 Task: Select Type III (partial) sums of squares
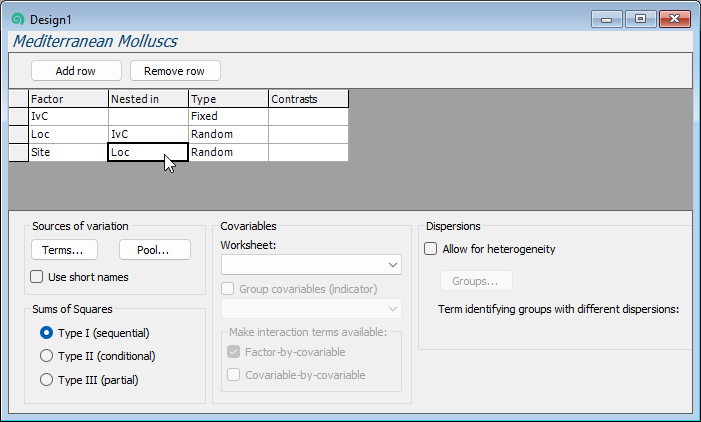(46, 379)
